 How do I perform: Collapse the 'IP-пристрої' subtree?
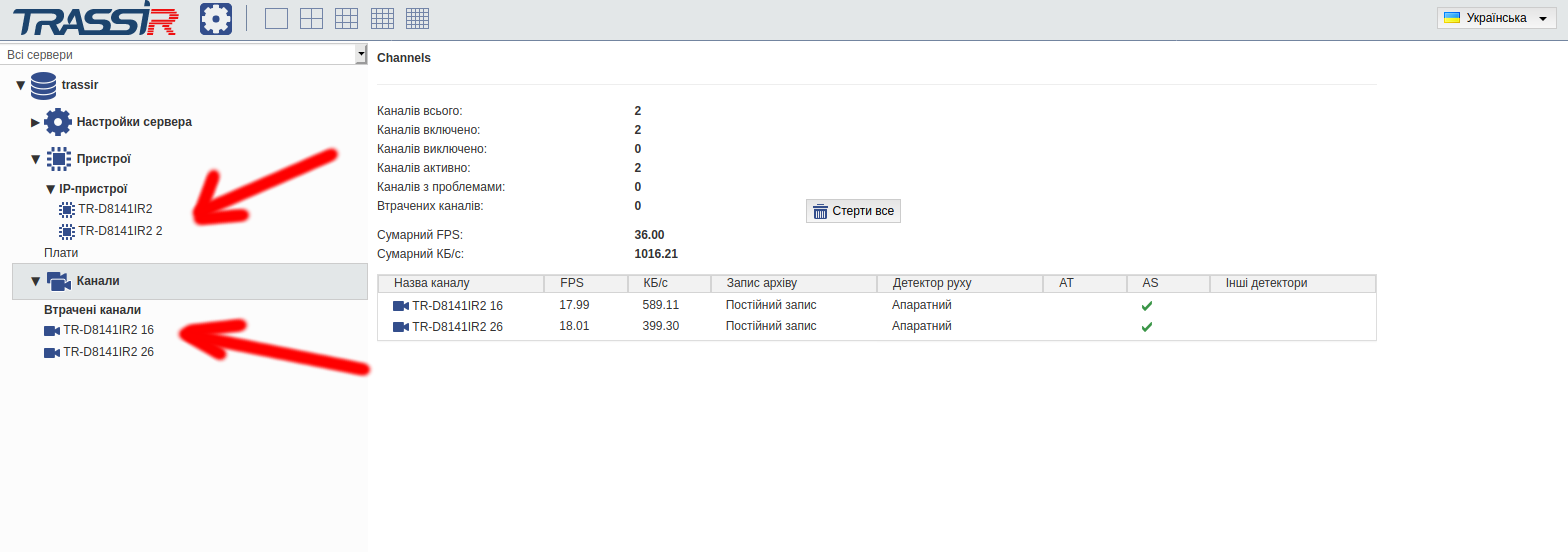click(51, 189)
